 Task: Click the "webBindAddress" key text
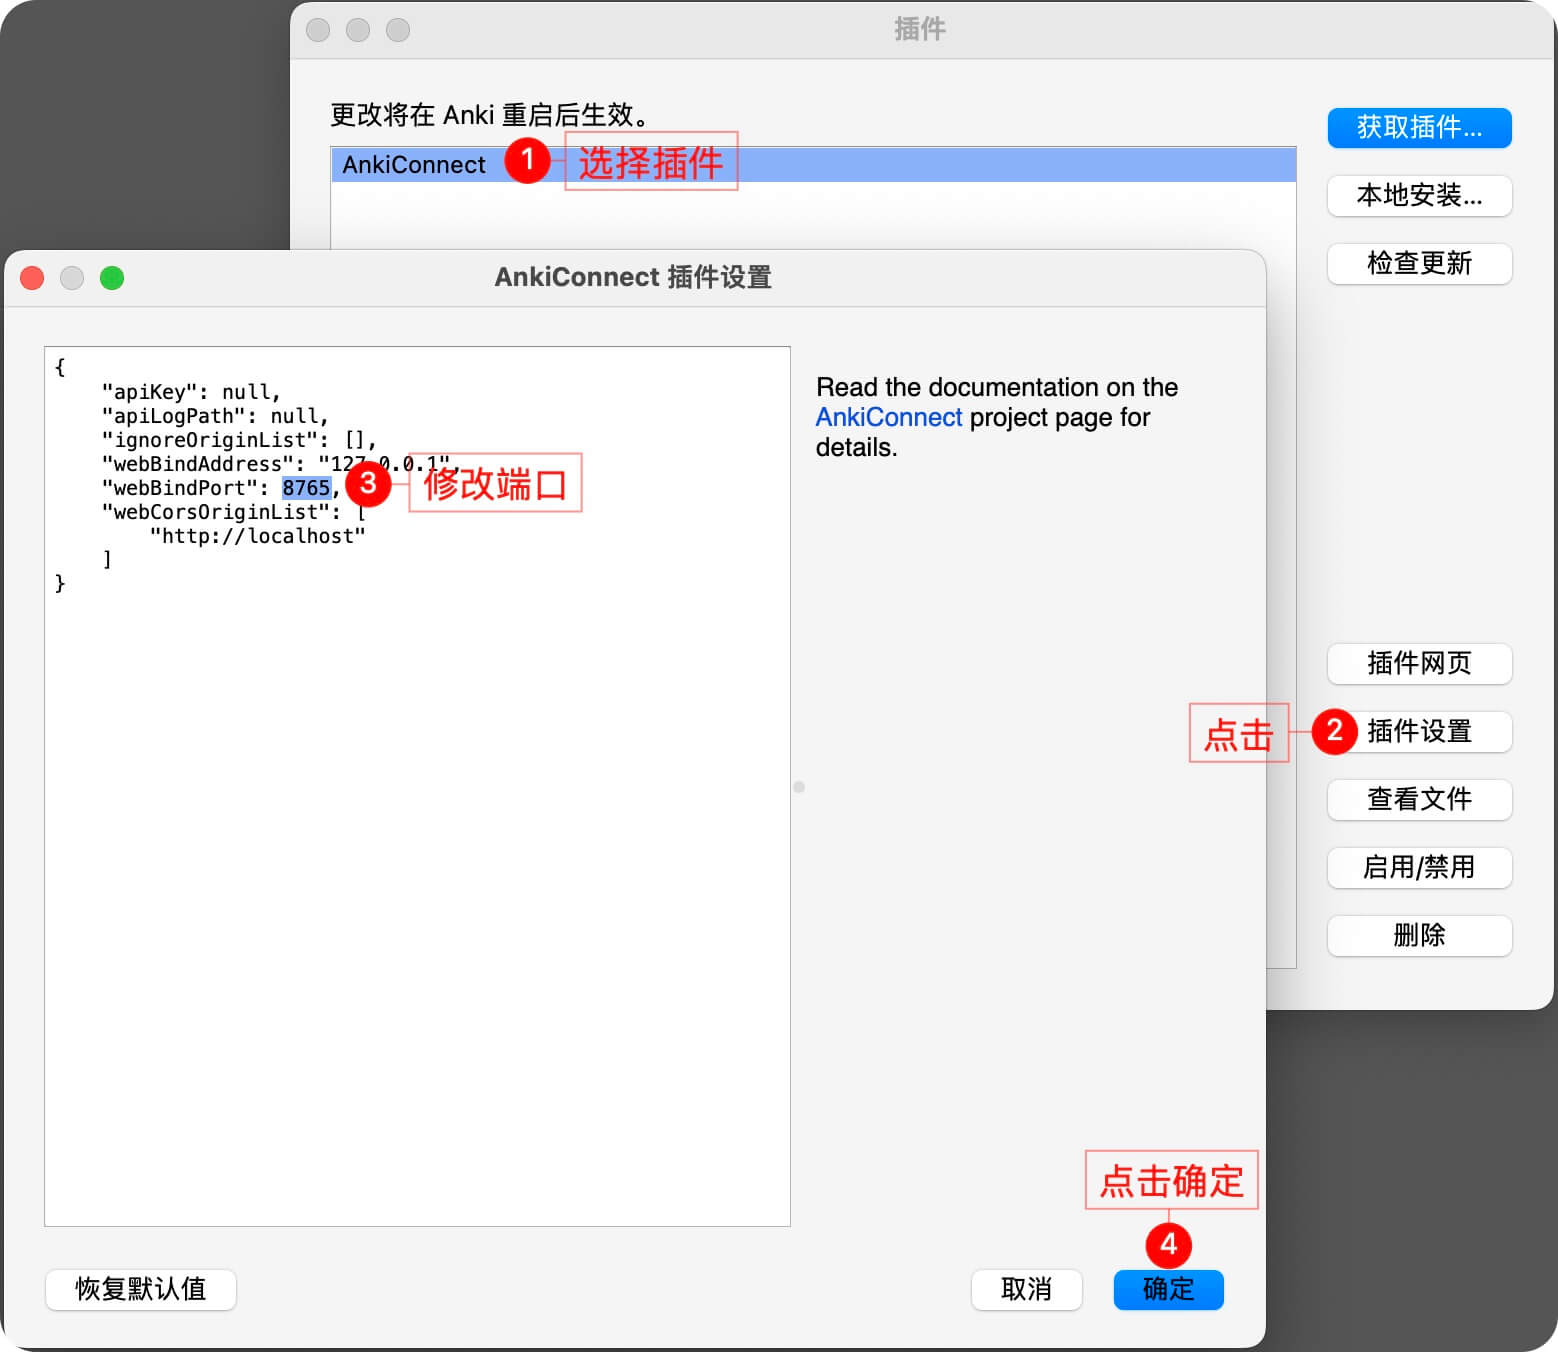click(198, 464)
